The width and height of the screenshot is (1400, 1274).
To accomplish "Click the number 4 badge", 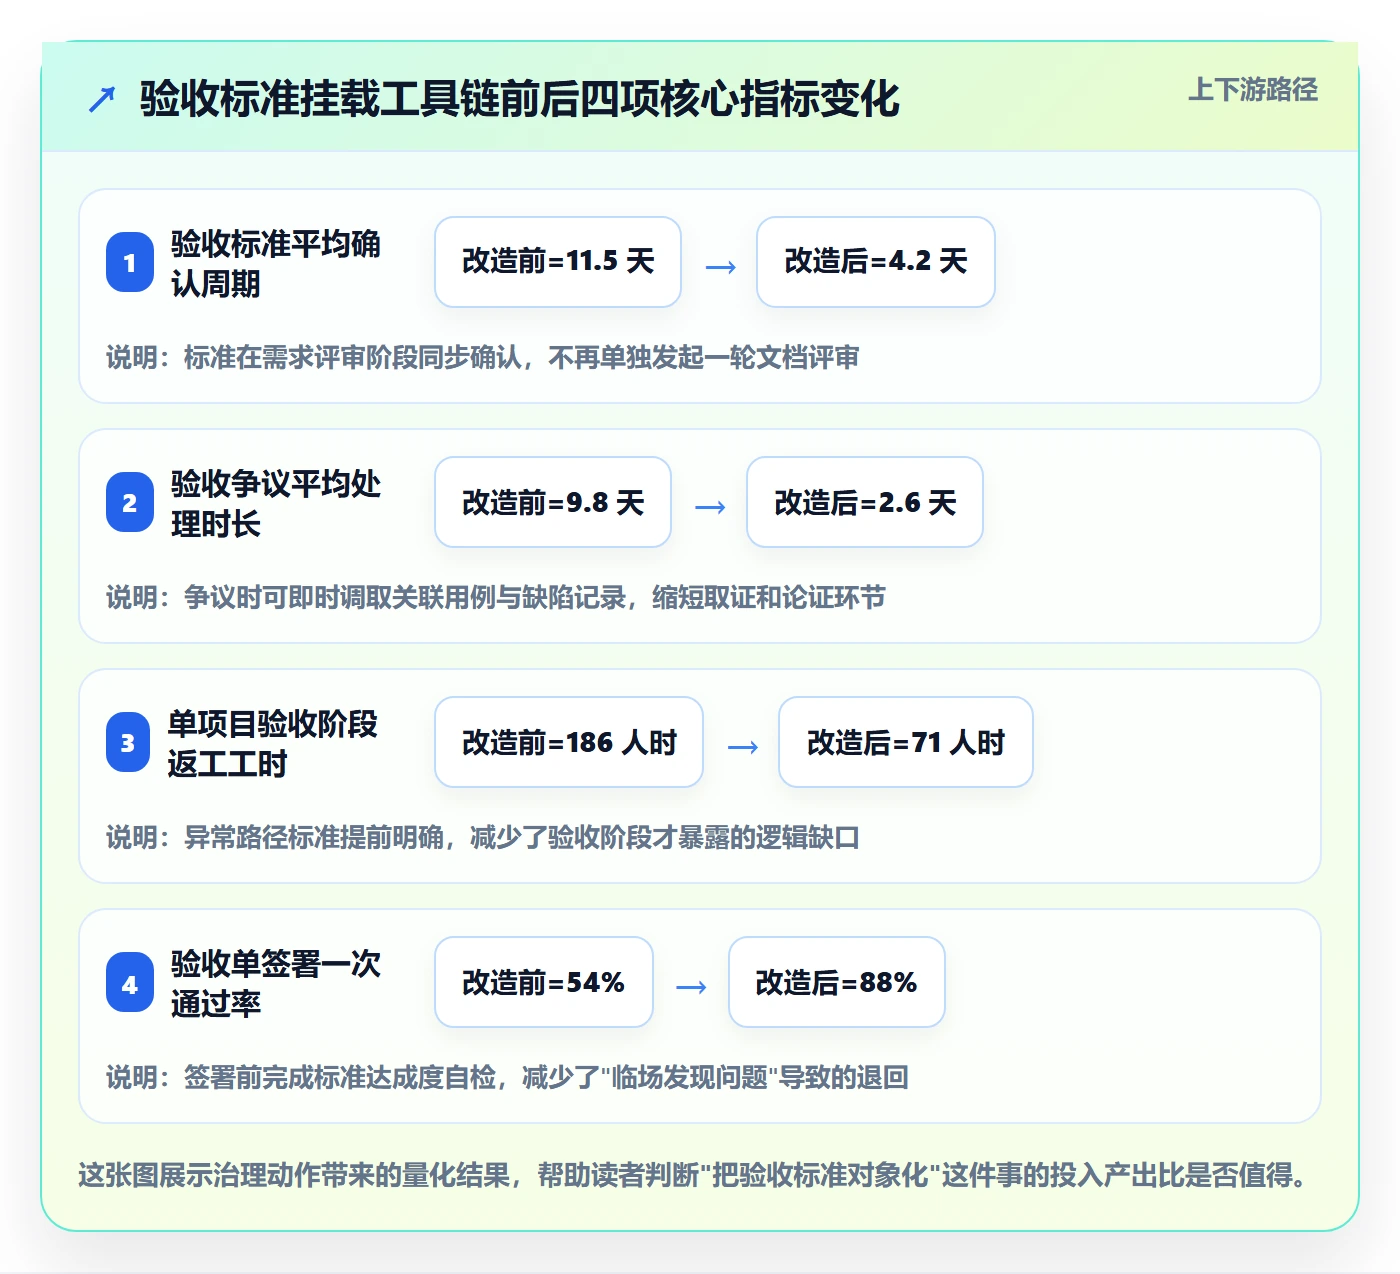I will tap(130, 982).
